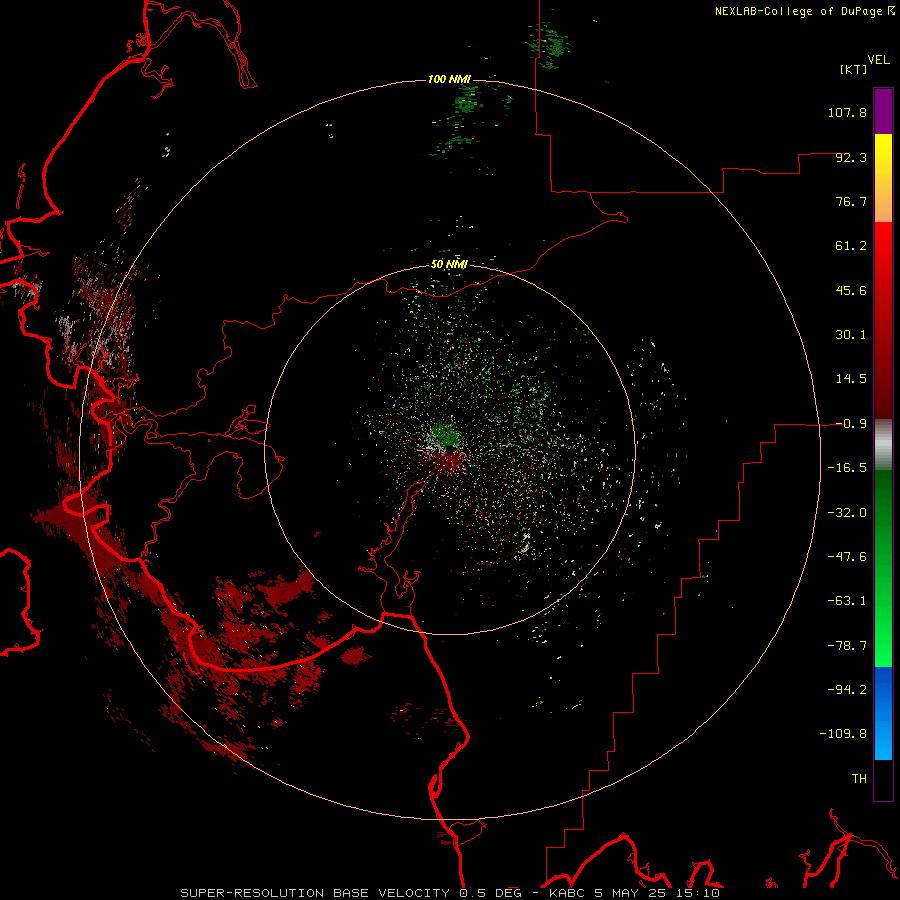Select the 107.8 knot scale value
Viewport: 900px width, 900px height.
point(847,112)
